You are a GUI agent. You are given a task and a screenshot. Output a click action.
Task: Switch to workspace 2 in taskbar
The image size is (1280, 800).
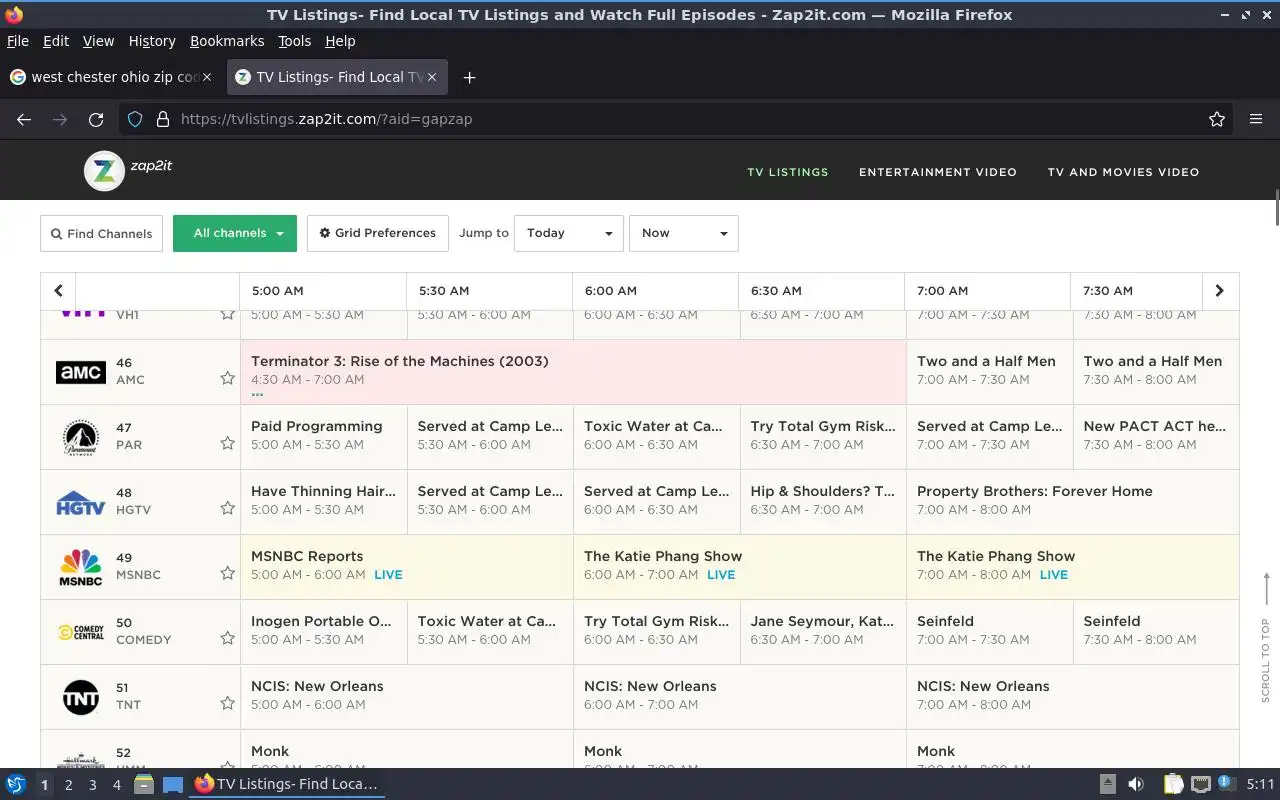point(68,785)
